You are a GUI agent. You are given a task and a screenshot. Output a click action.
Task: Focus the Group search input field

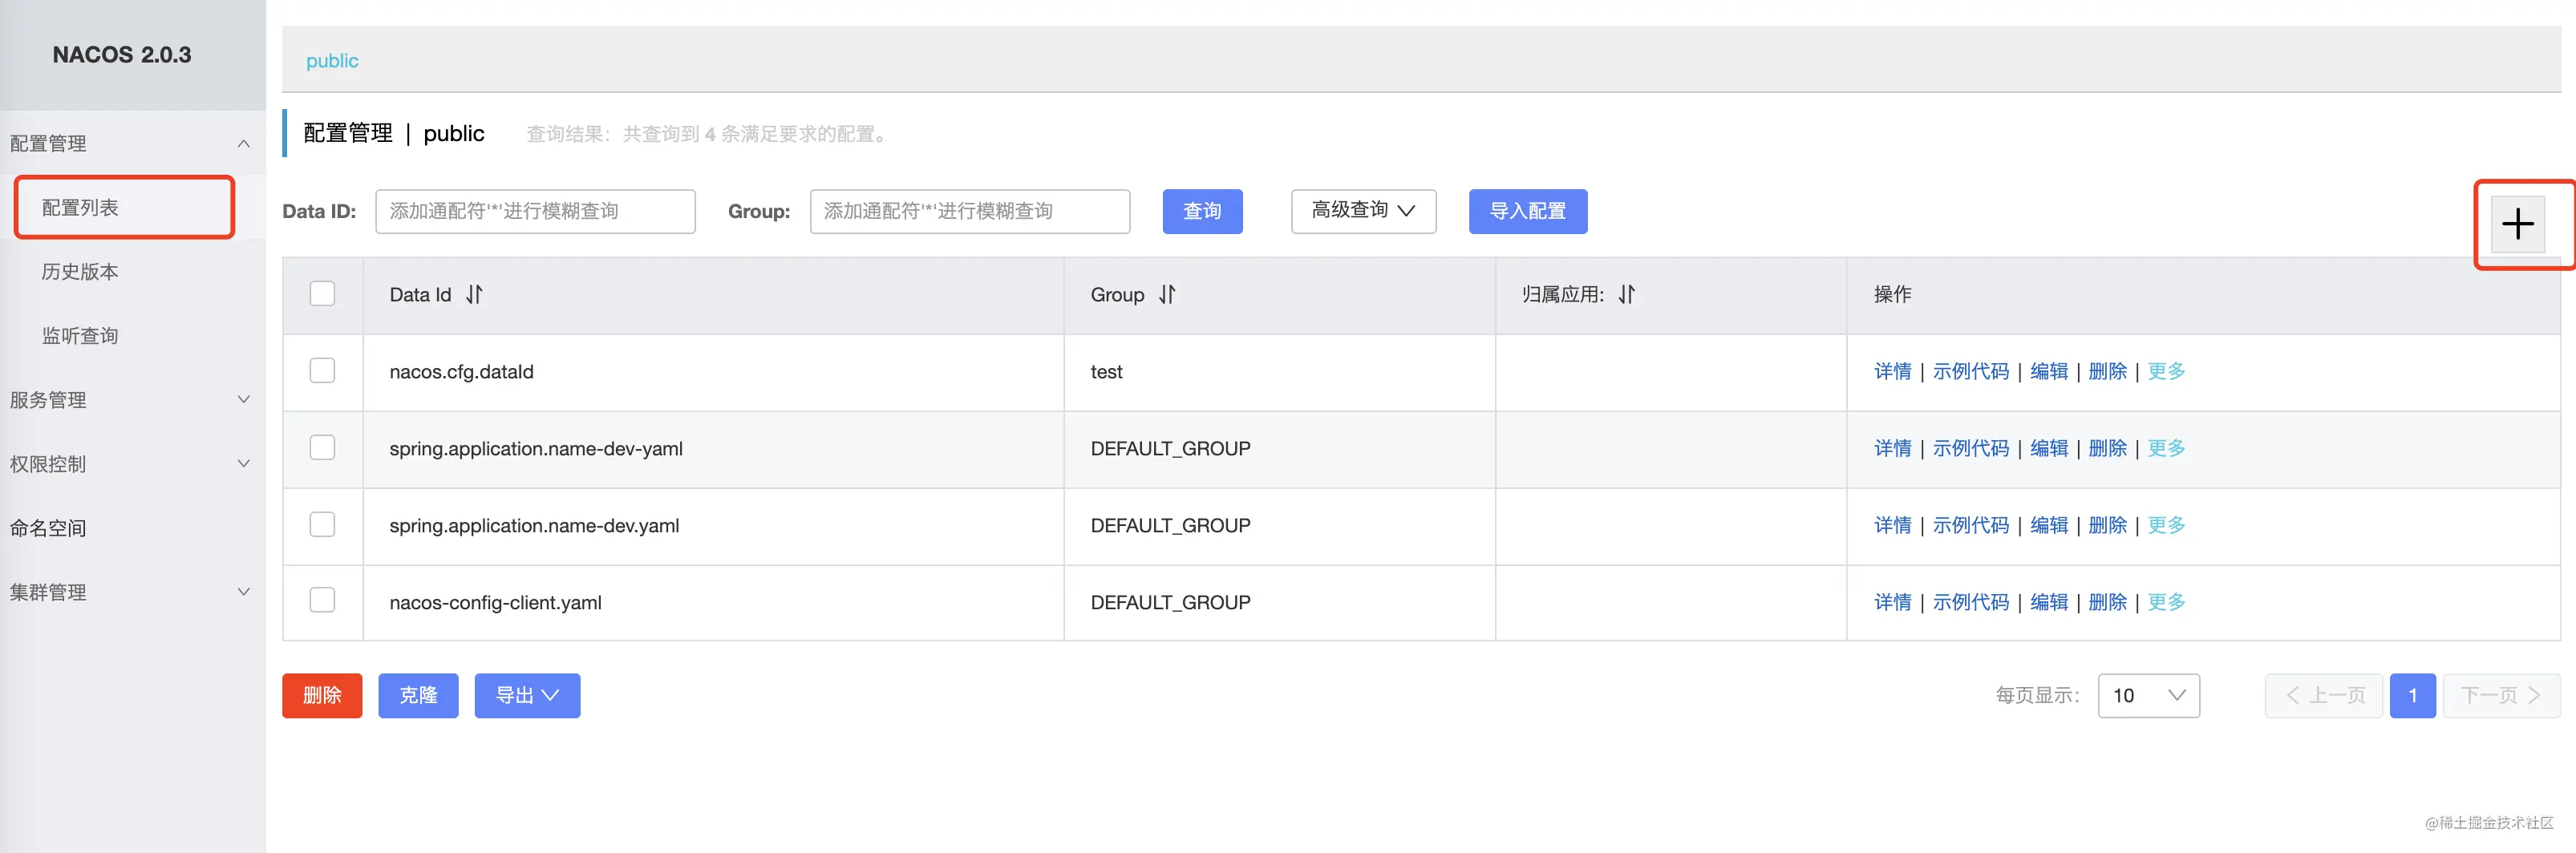point(970,211)
